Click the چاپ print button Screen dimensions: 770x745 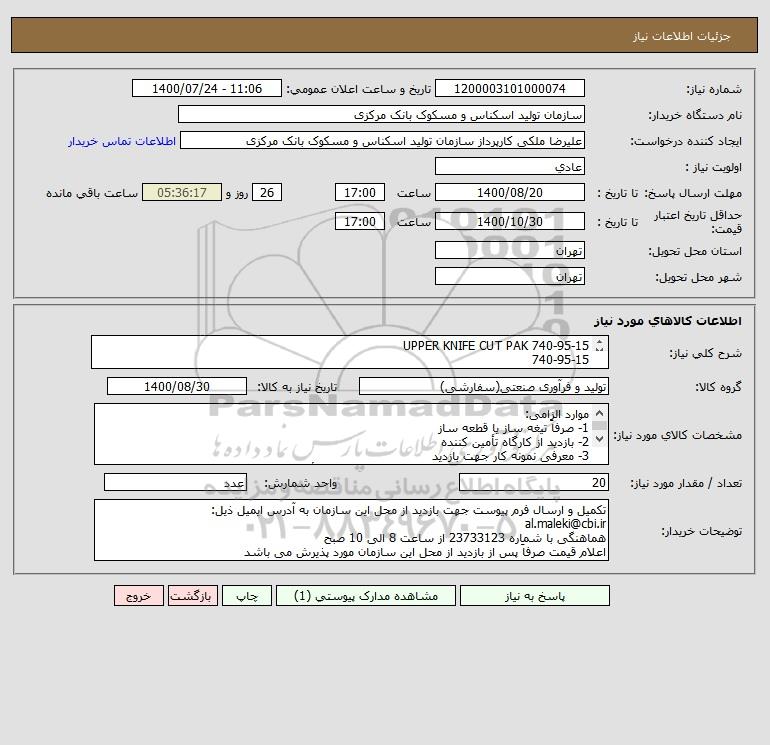point(247,596)
